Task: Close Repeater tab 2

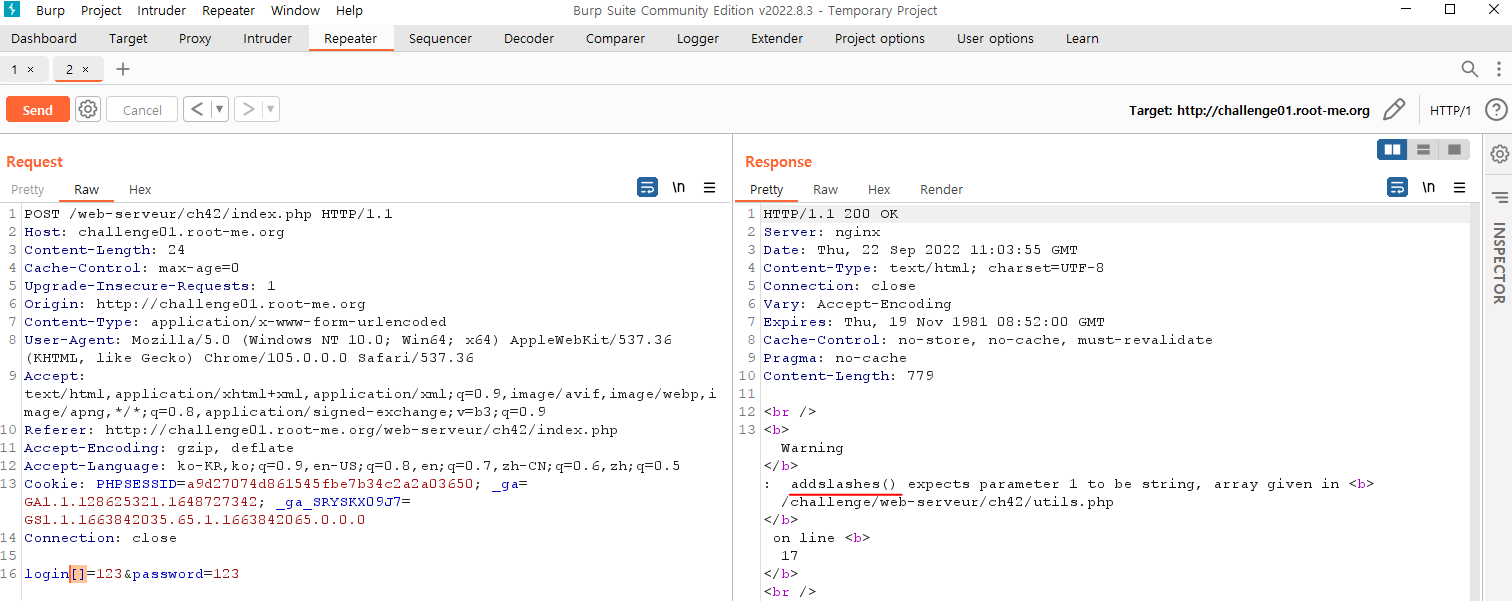Action: [85, 69]
